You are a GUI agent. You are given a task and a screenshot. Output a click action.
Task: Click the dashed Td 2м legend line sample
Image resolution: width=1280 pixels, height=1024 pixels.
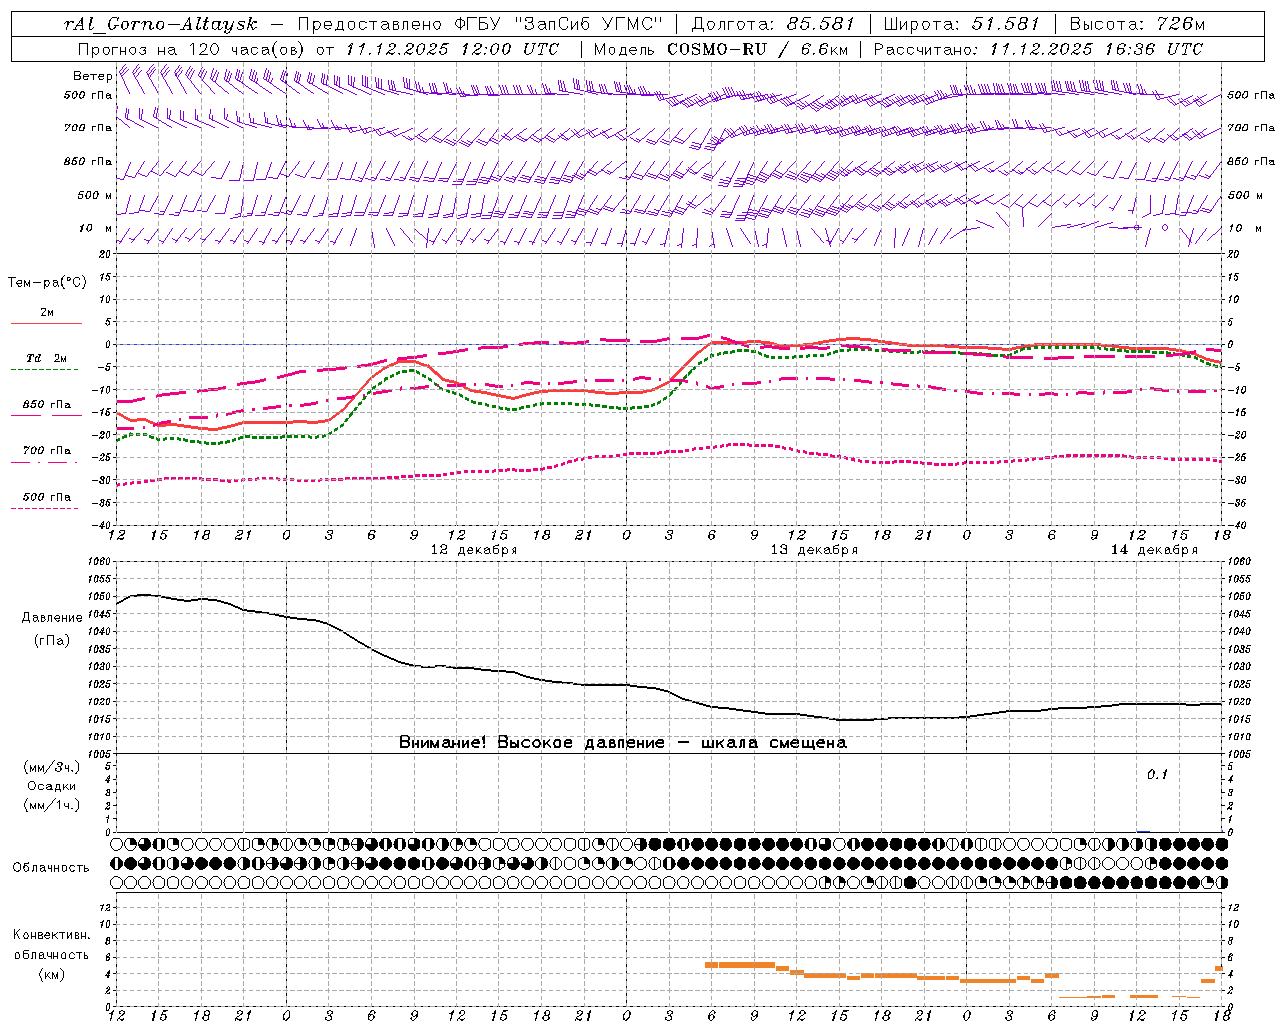[44, 370]
